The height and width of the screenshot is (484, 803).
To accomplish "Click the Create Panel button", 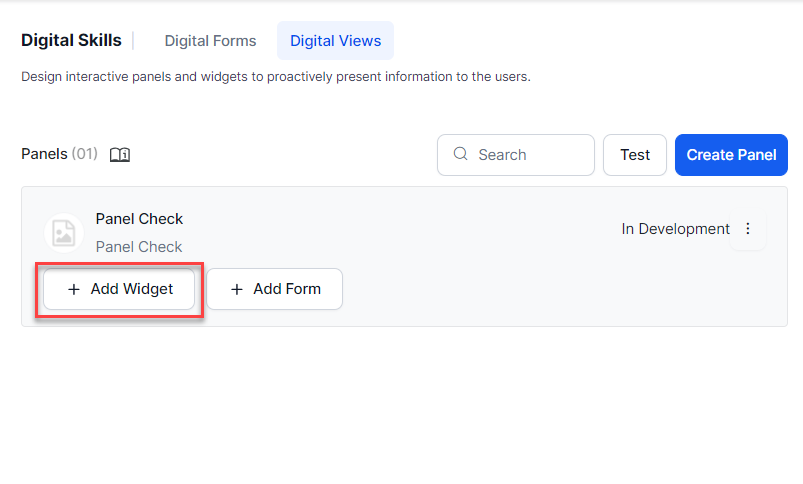I will [731, 155].
